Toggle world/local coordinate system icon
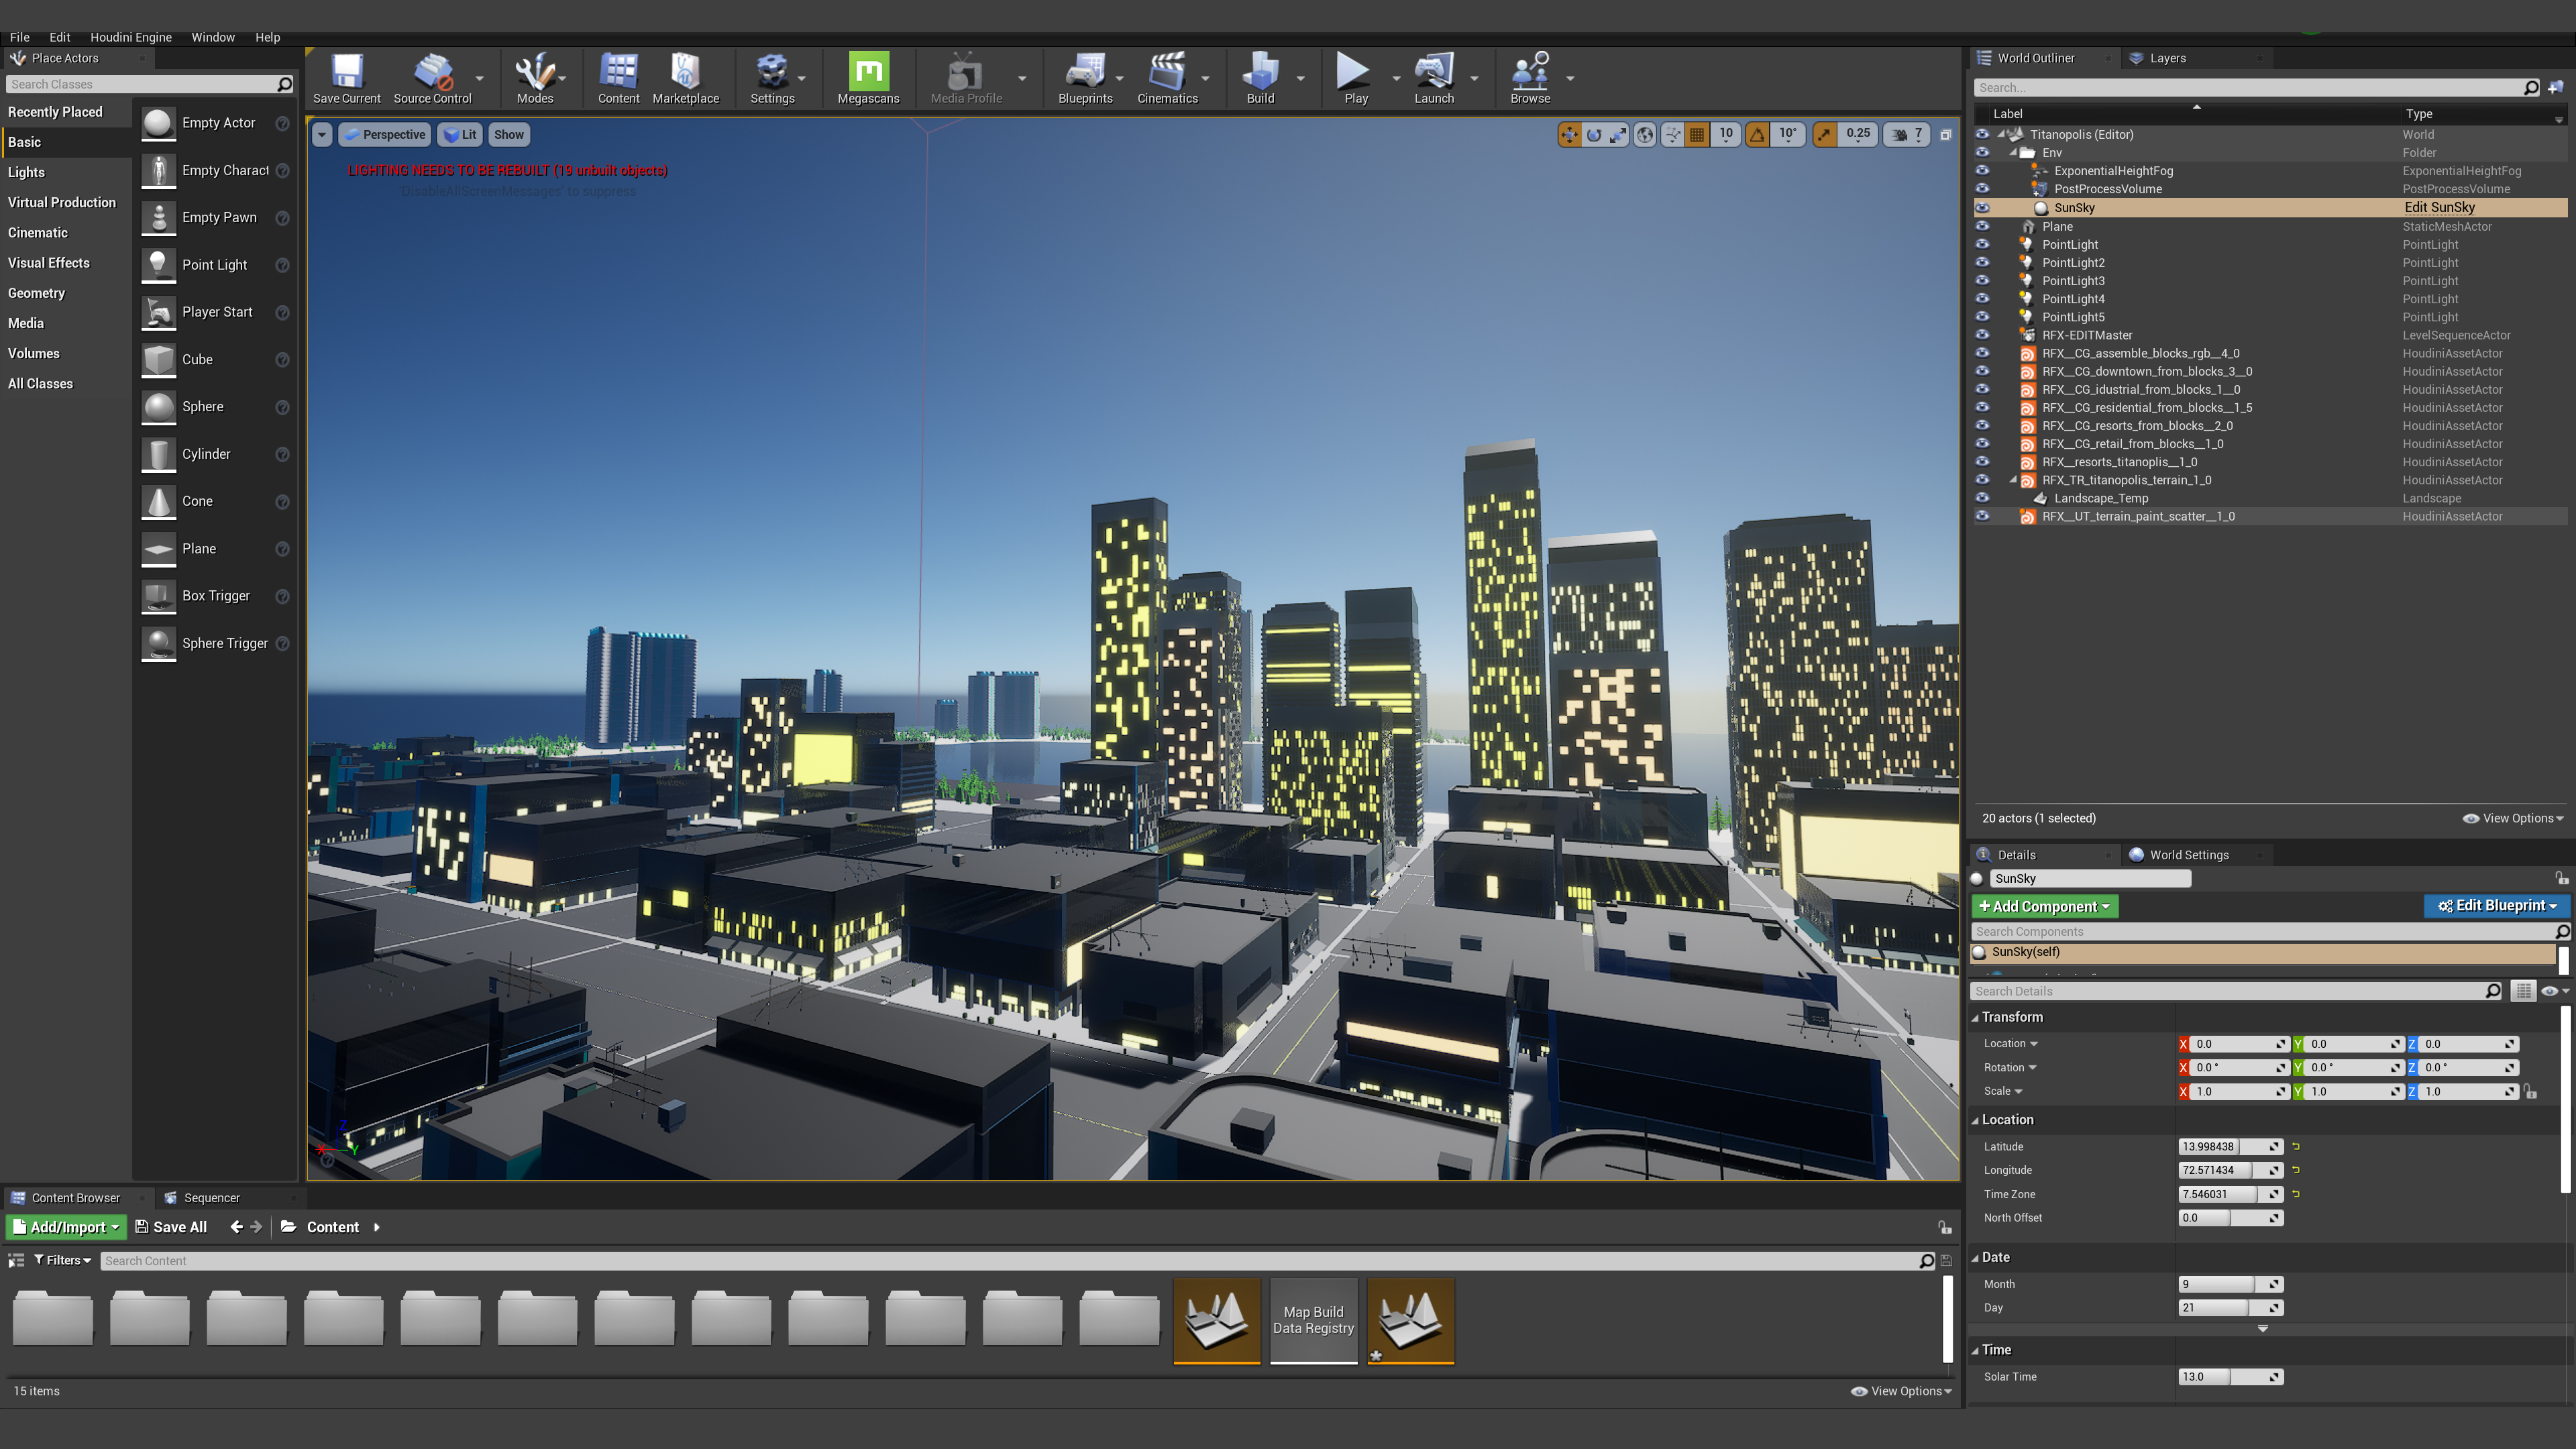 pyautogui.click(x=1645, y=135)
